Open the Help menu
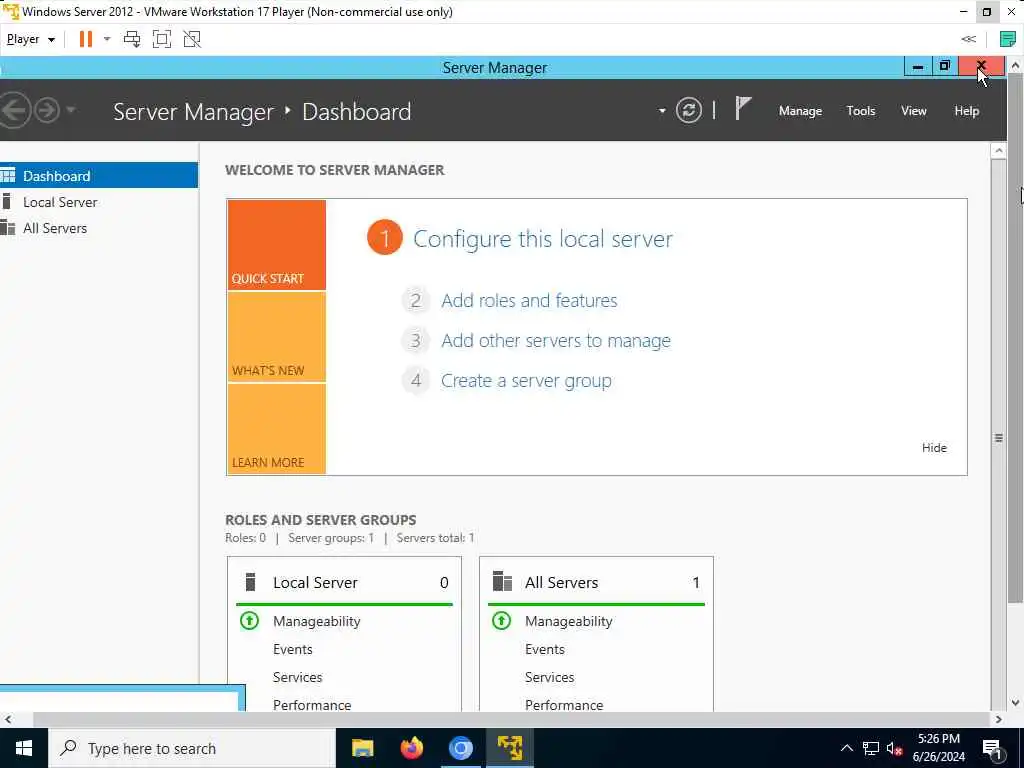 pos(967,111)
